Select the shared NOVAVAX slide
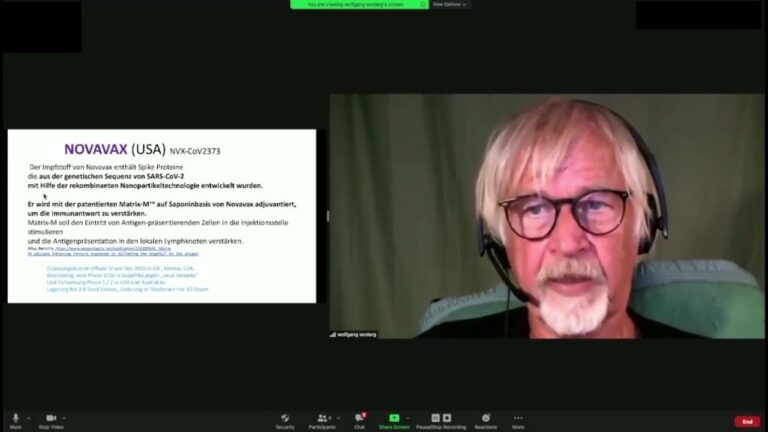Viewport: 768px width, 432px height. [x=162, y=216]
